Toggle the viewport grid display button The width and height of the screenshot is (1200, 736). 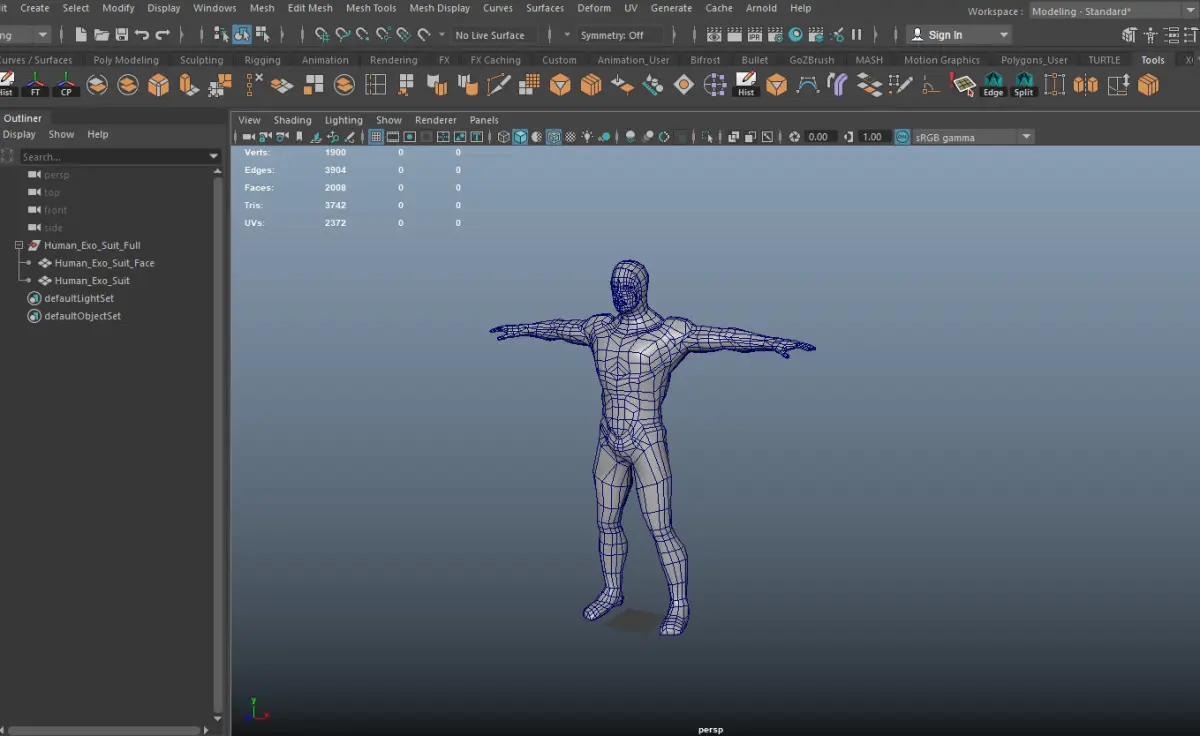[376, 137]
